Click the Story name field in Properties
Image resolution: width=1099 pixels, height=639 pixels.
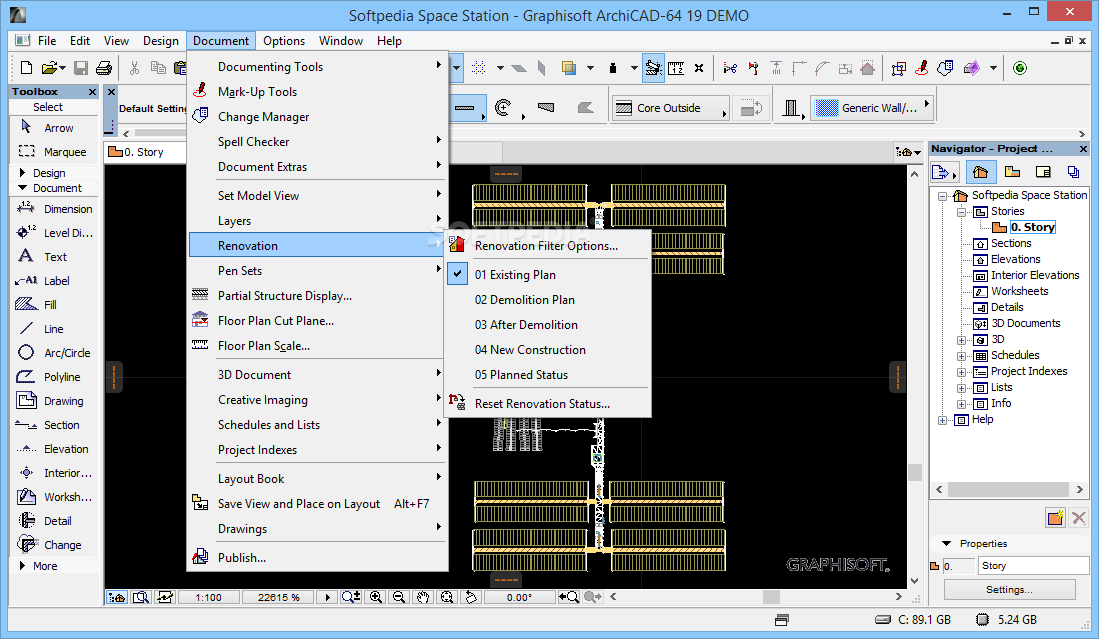pyautogui.click(x=1033, y=565)
